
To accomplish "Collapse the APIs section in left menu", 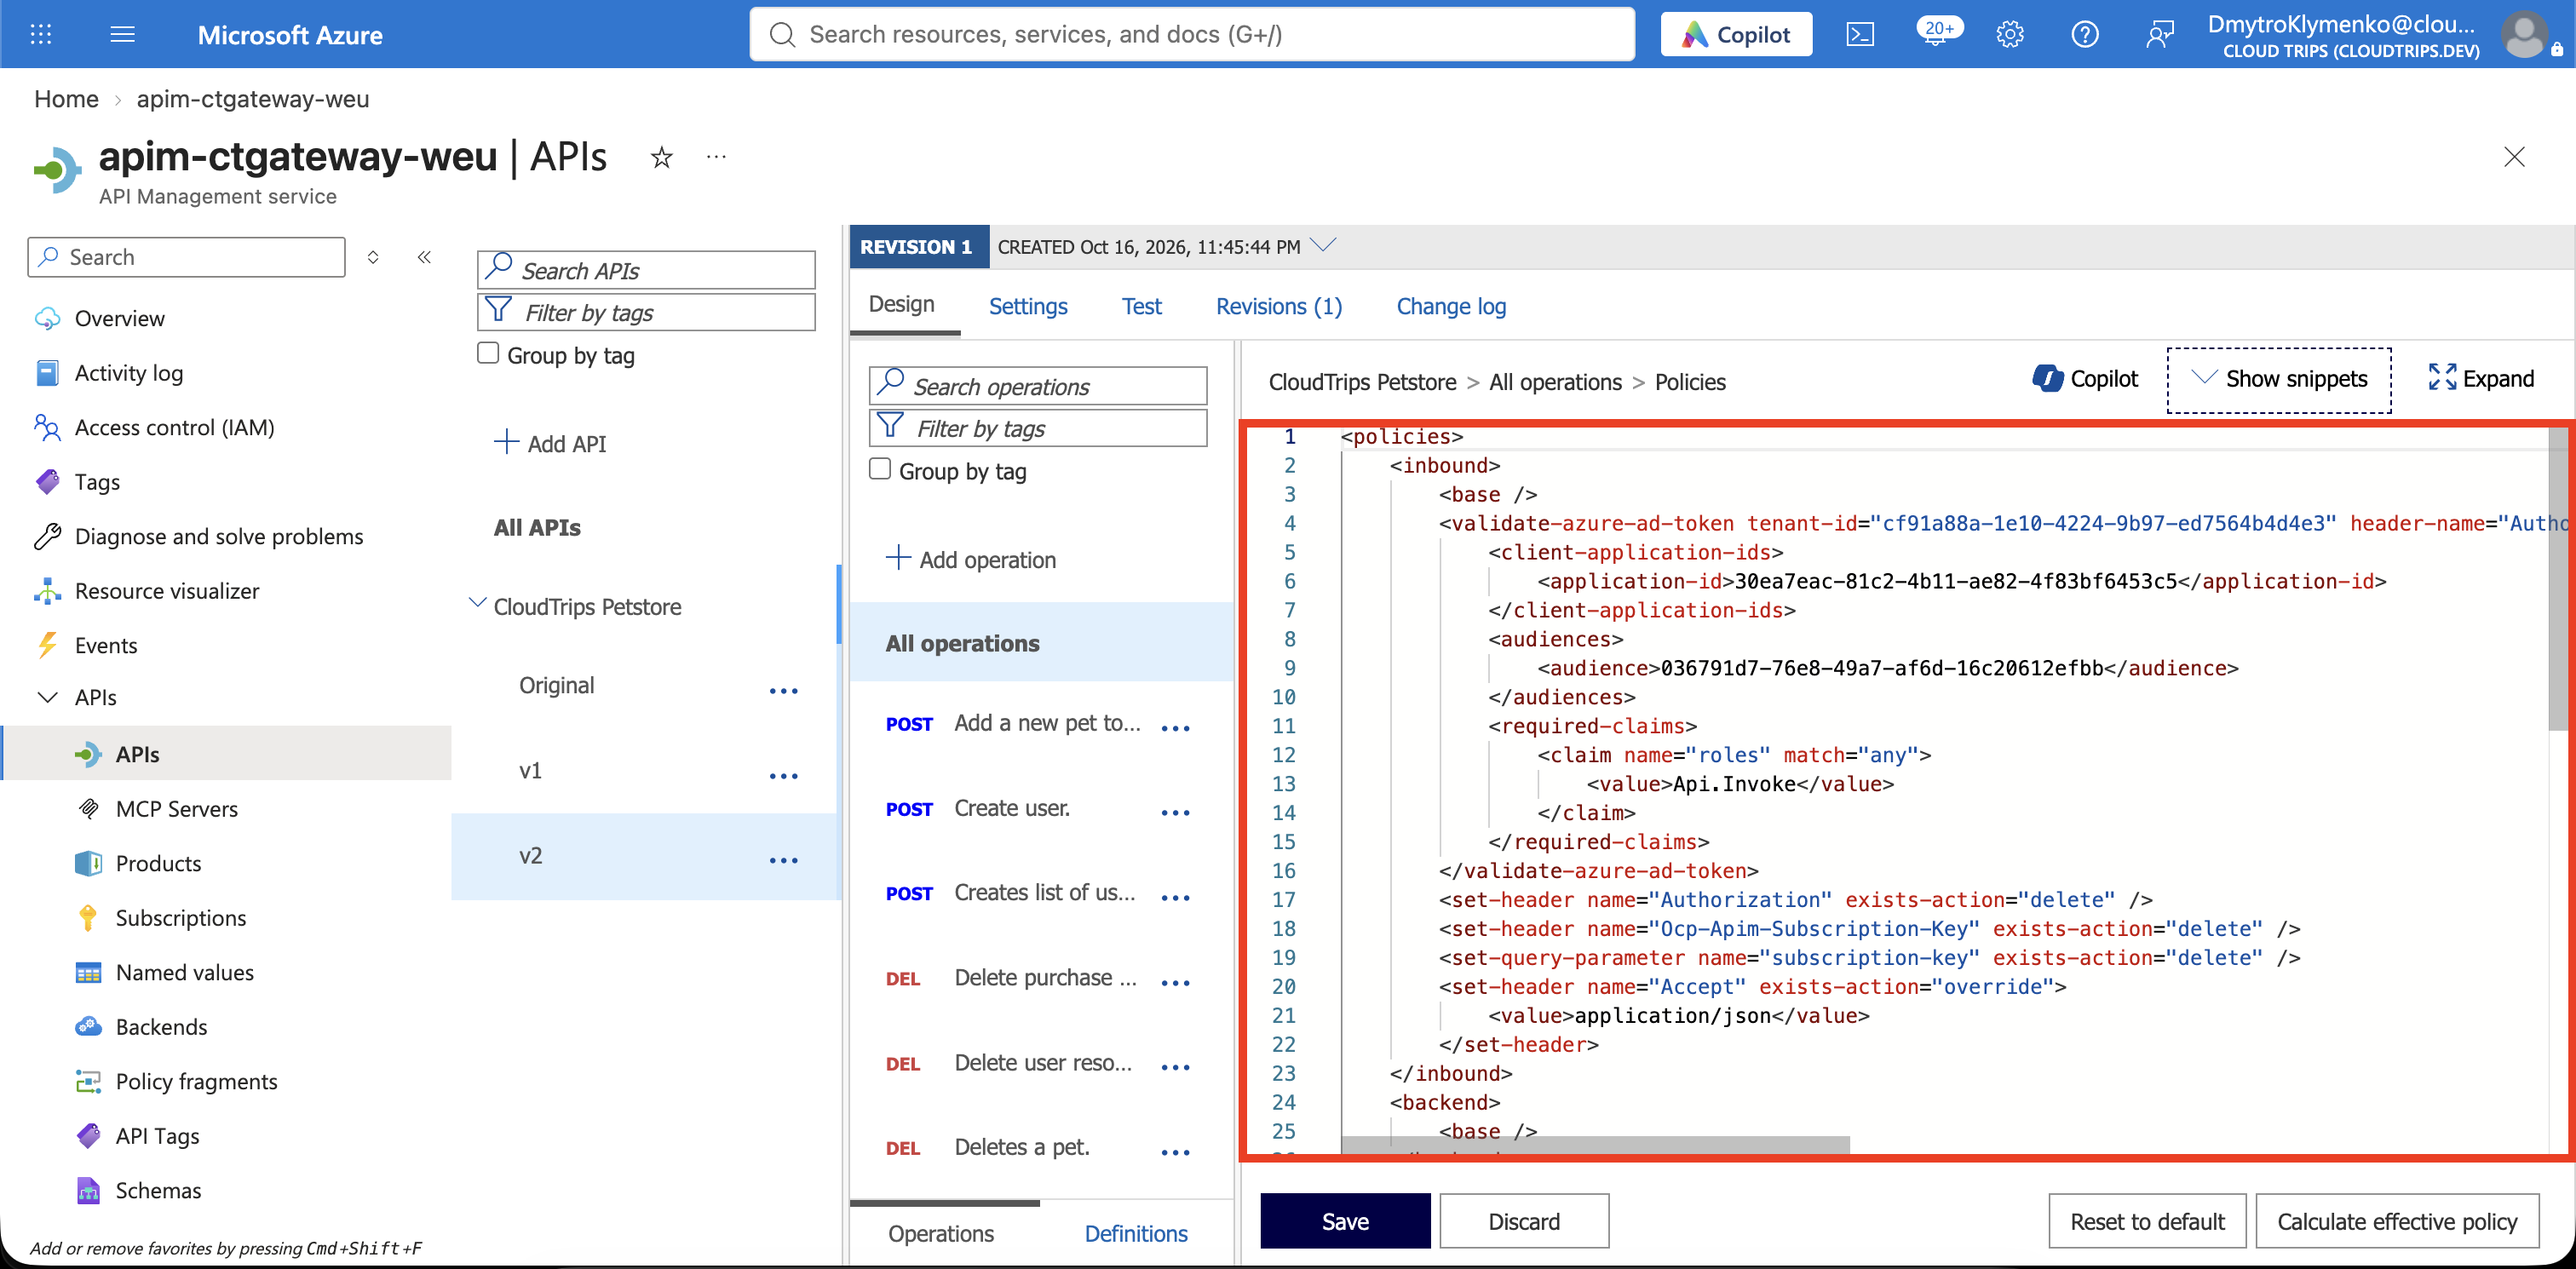I will point(47,697).
